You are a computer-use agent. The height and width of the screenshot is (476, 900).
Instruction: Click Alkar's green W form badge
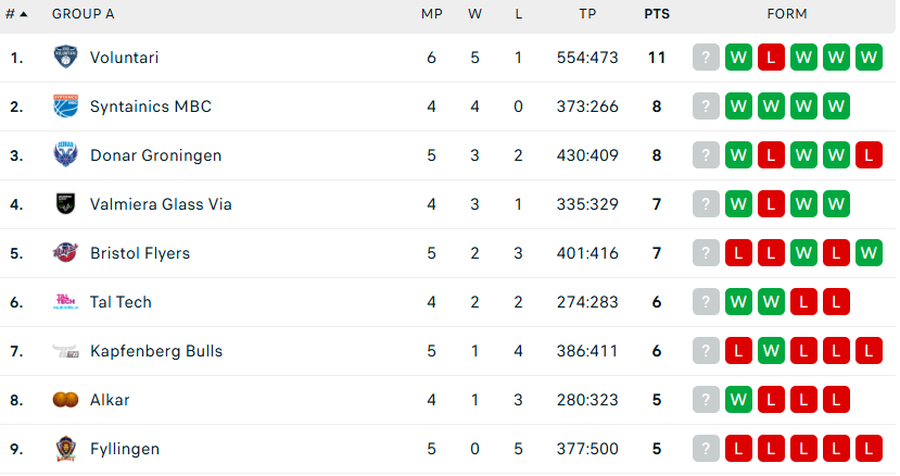tap(739, 400)
